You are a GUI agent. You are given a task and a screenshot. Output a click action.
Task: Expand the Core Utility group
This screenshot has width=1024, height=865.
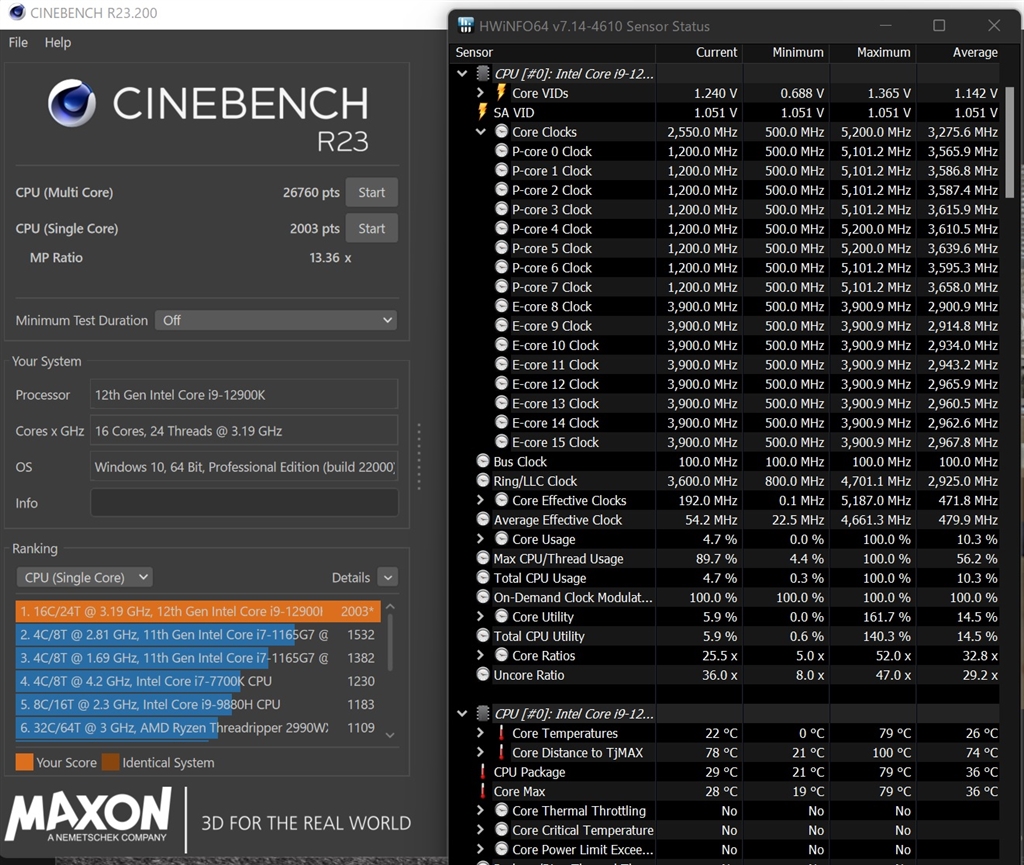[481, 616]
